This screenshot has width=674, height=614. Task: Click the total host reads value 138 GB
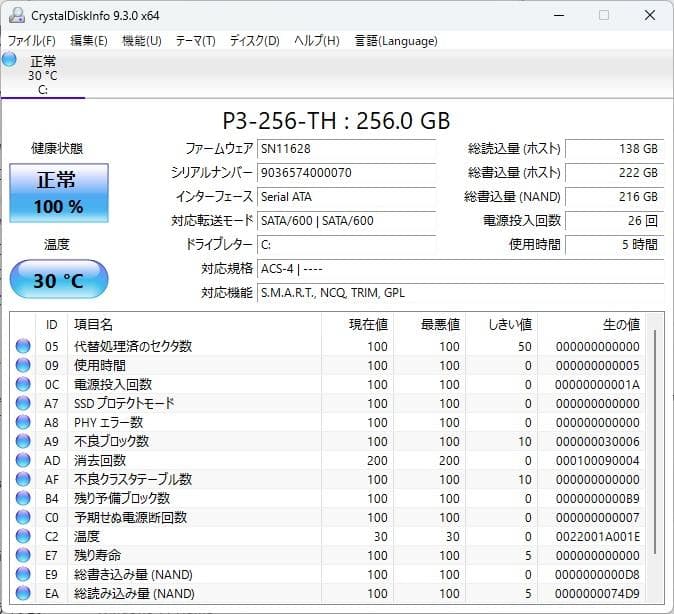[615, 149]
